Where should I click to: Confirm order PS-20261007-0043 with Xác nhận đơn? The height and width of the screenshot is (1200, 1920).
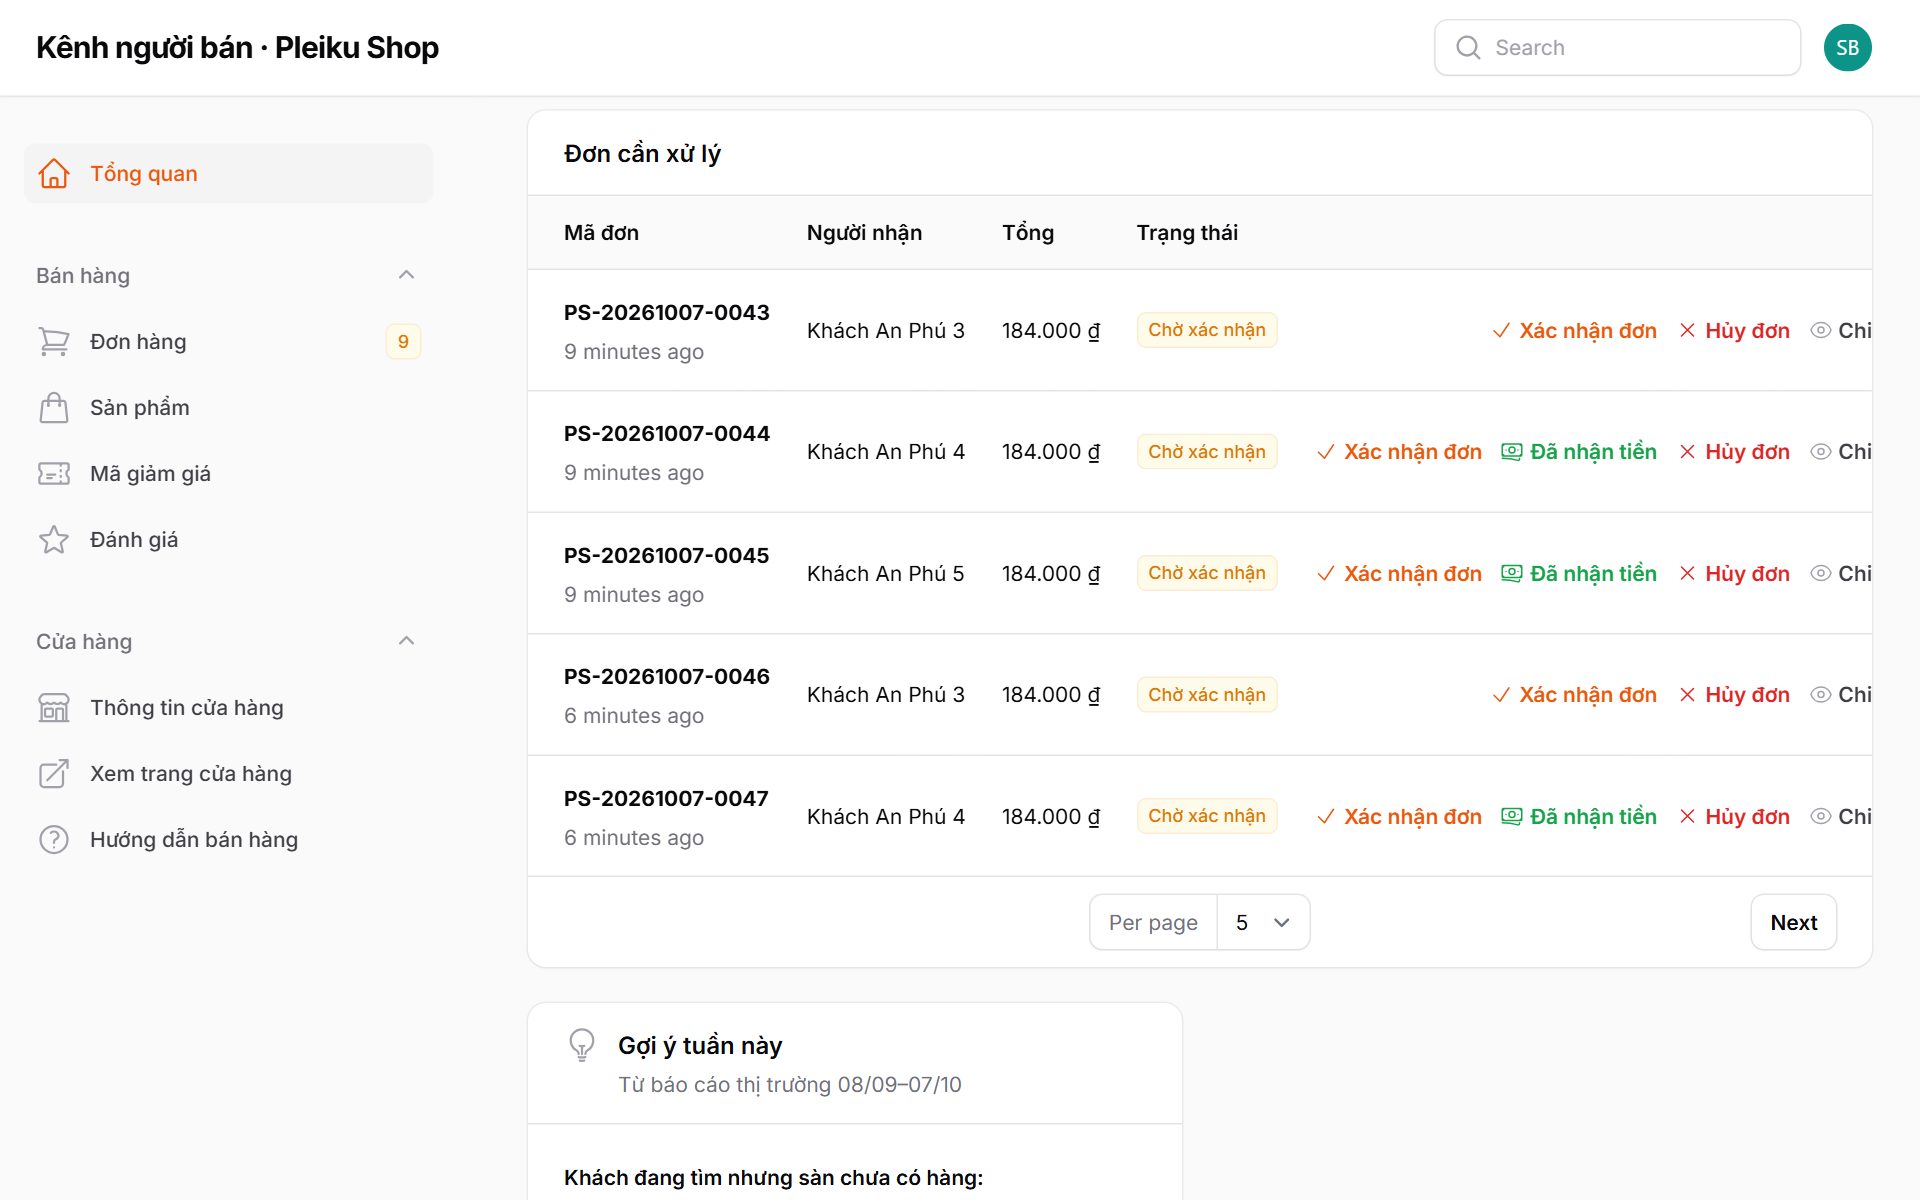click(1574, 330)
